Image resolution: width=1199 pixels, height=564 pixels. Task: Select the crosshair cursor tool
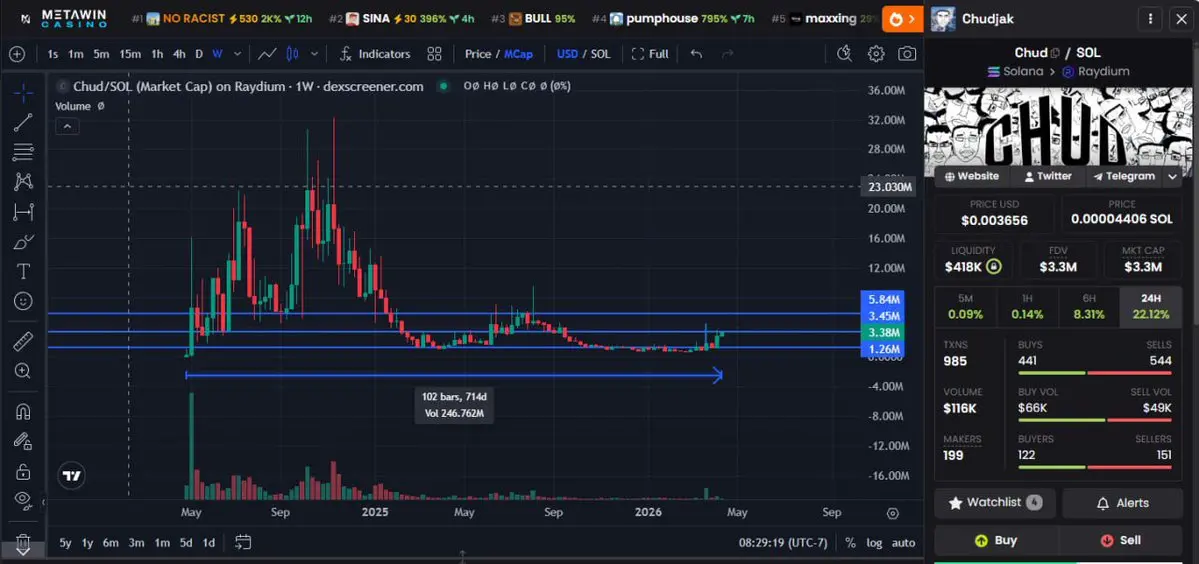click(23, 94)
